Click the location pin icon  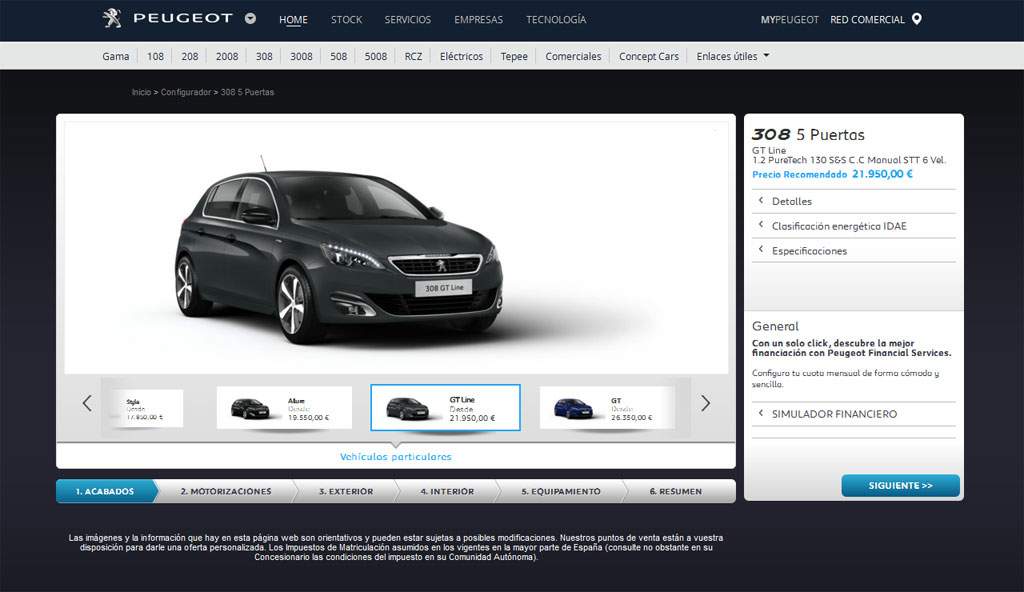(x=917, y=19)
